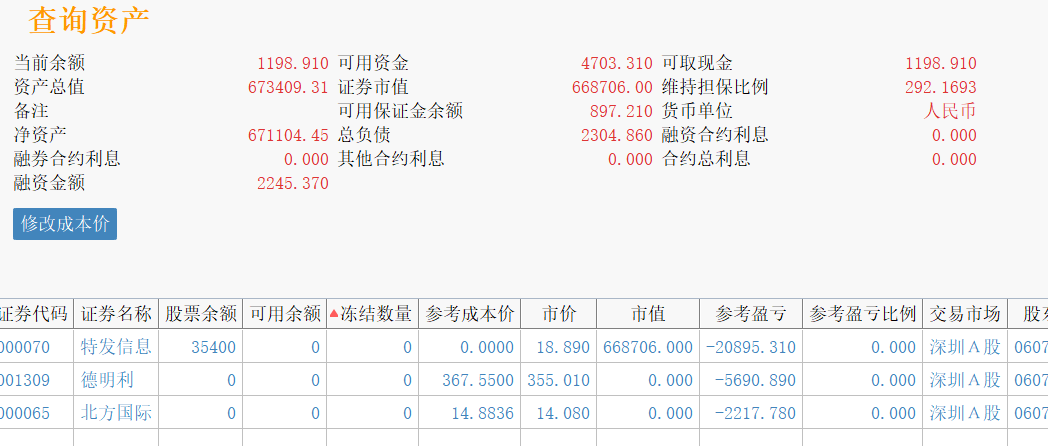
Task: Sort table by 证券代码 column header
Action: point(36,314)
